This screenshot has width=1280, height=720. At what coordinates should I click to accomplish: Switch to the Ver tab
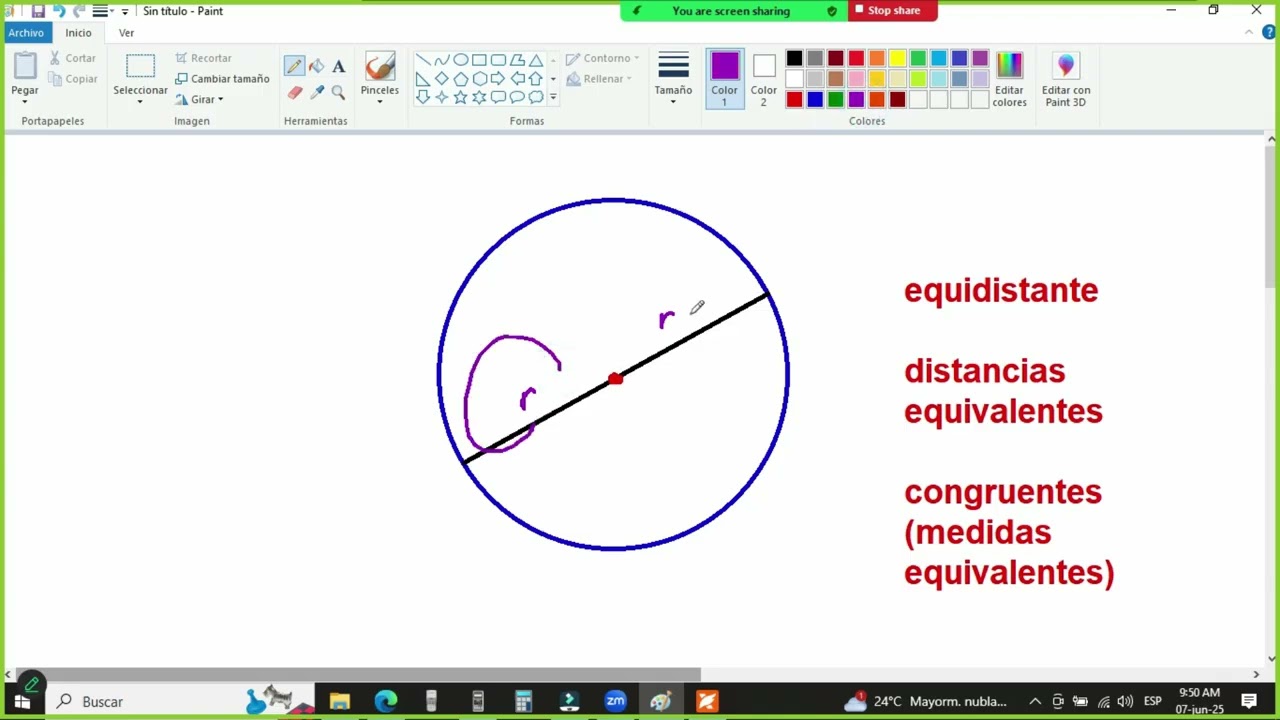tap(126, 32)
